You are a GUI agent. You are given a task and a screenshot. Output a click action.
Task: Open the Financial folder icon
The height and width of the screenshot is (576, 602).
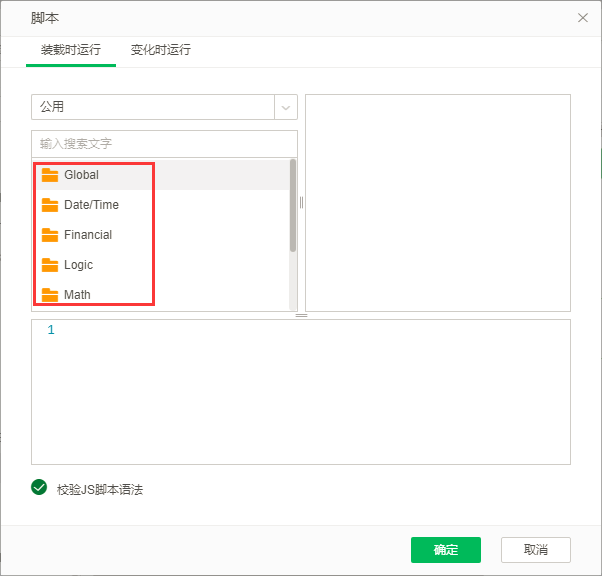coord(50,235)
